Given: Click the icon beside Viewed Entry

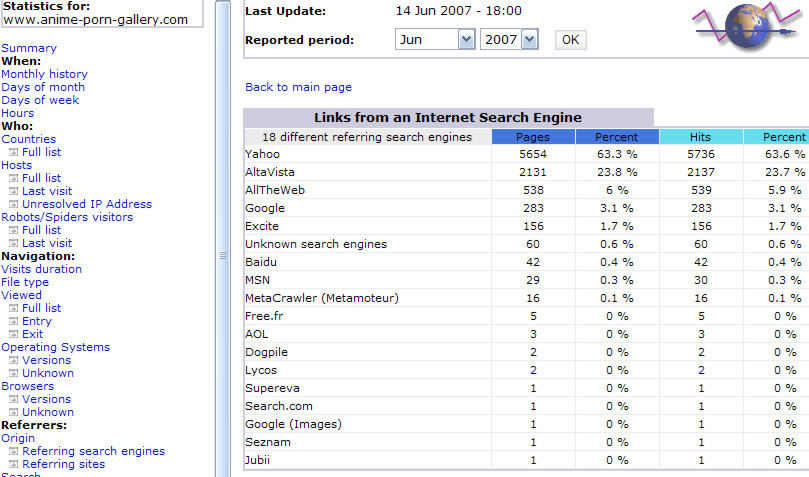Looking at the screenshot, I should tap(14, 322).
